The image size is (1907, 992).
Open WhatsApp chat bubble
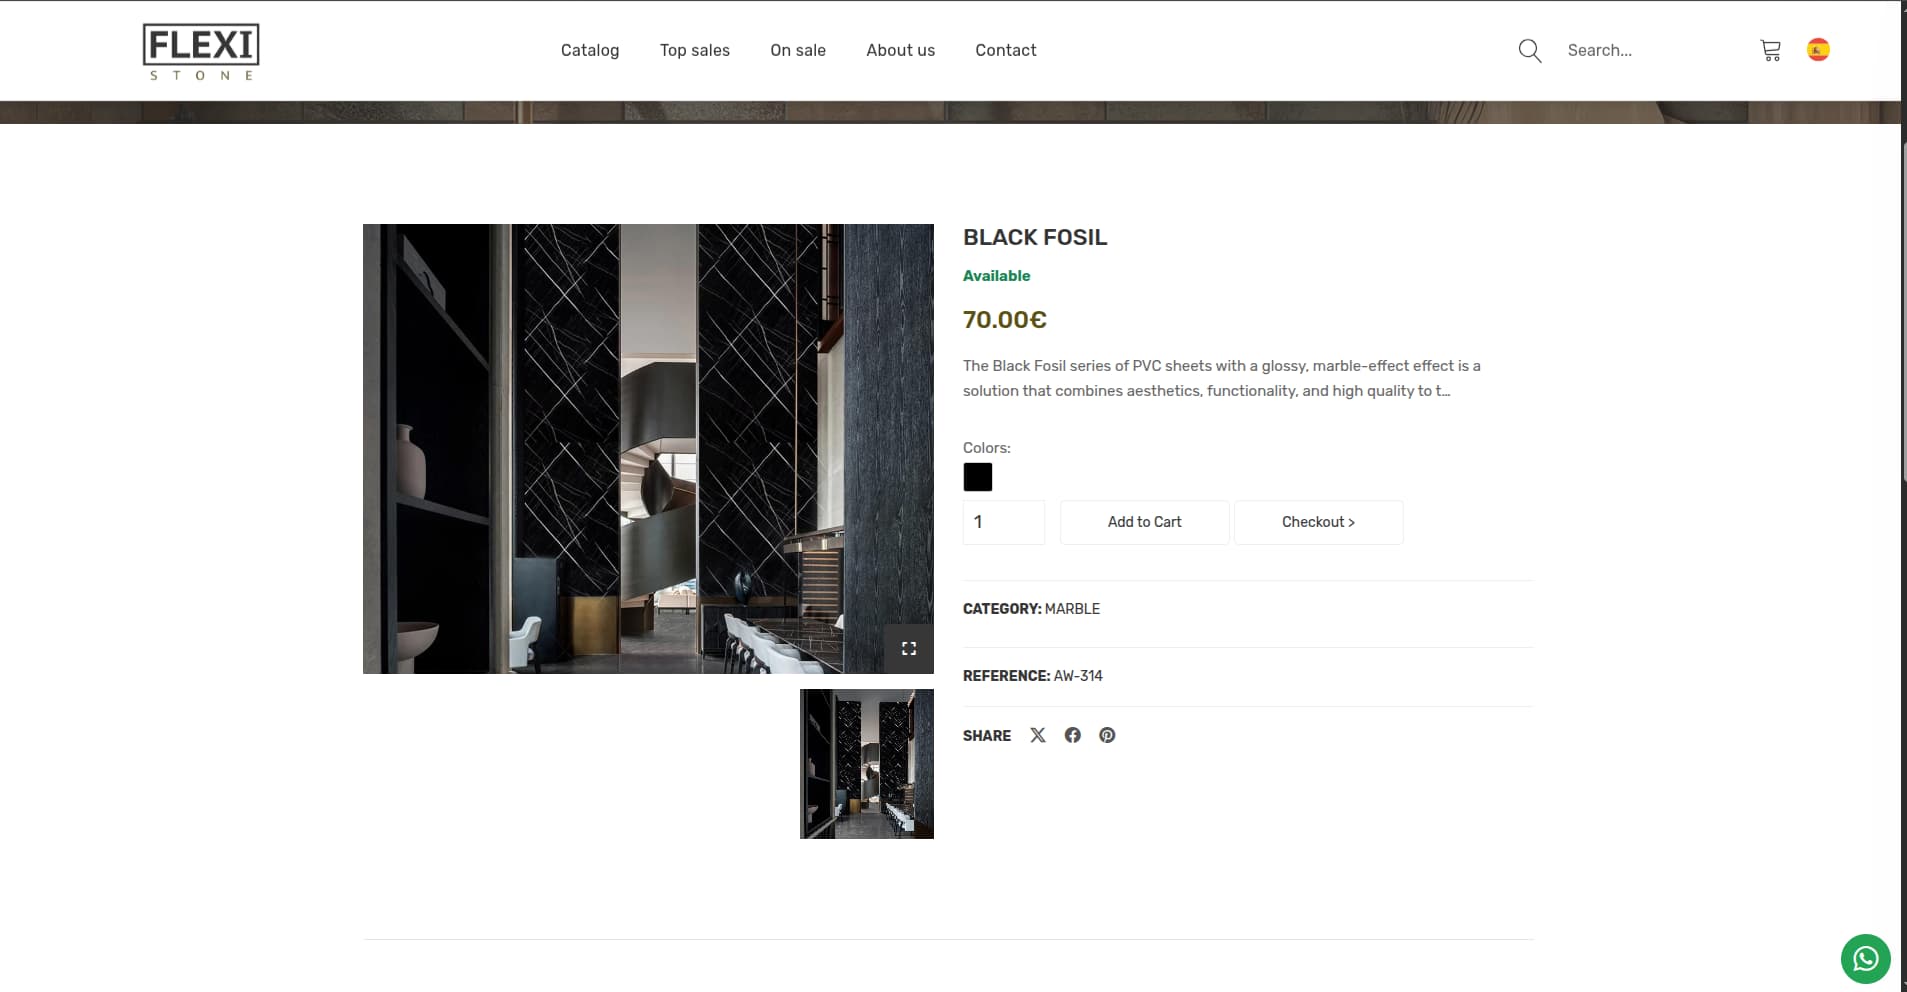(1865, 959)
